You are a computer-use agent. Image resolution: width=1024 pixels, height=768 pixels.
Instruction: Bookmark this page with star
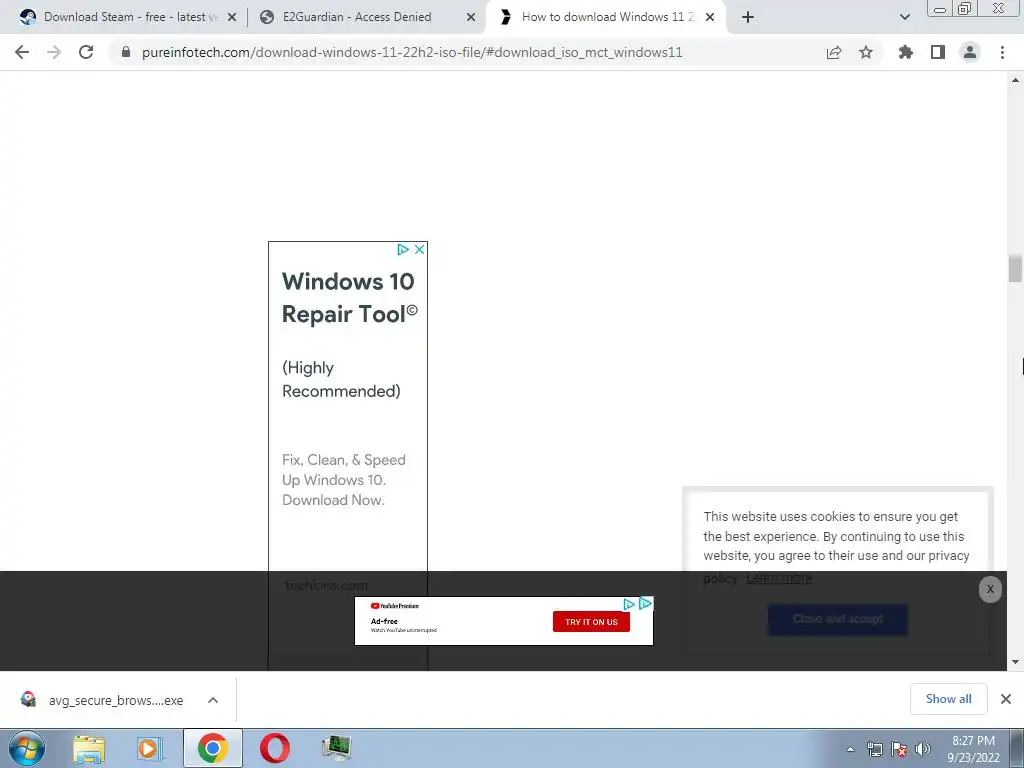click(866, 52)
